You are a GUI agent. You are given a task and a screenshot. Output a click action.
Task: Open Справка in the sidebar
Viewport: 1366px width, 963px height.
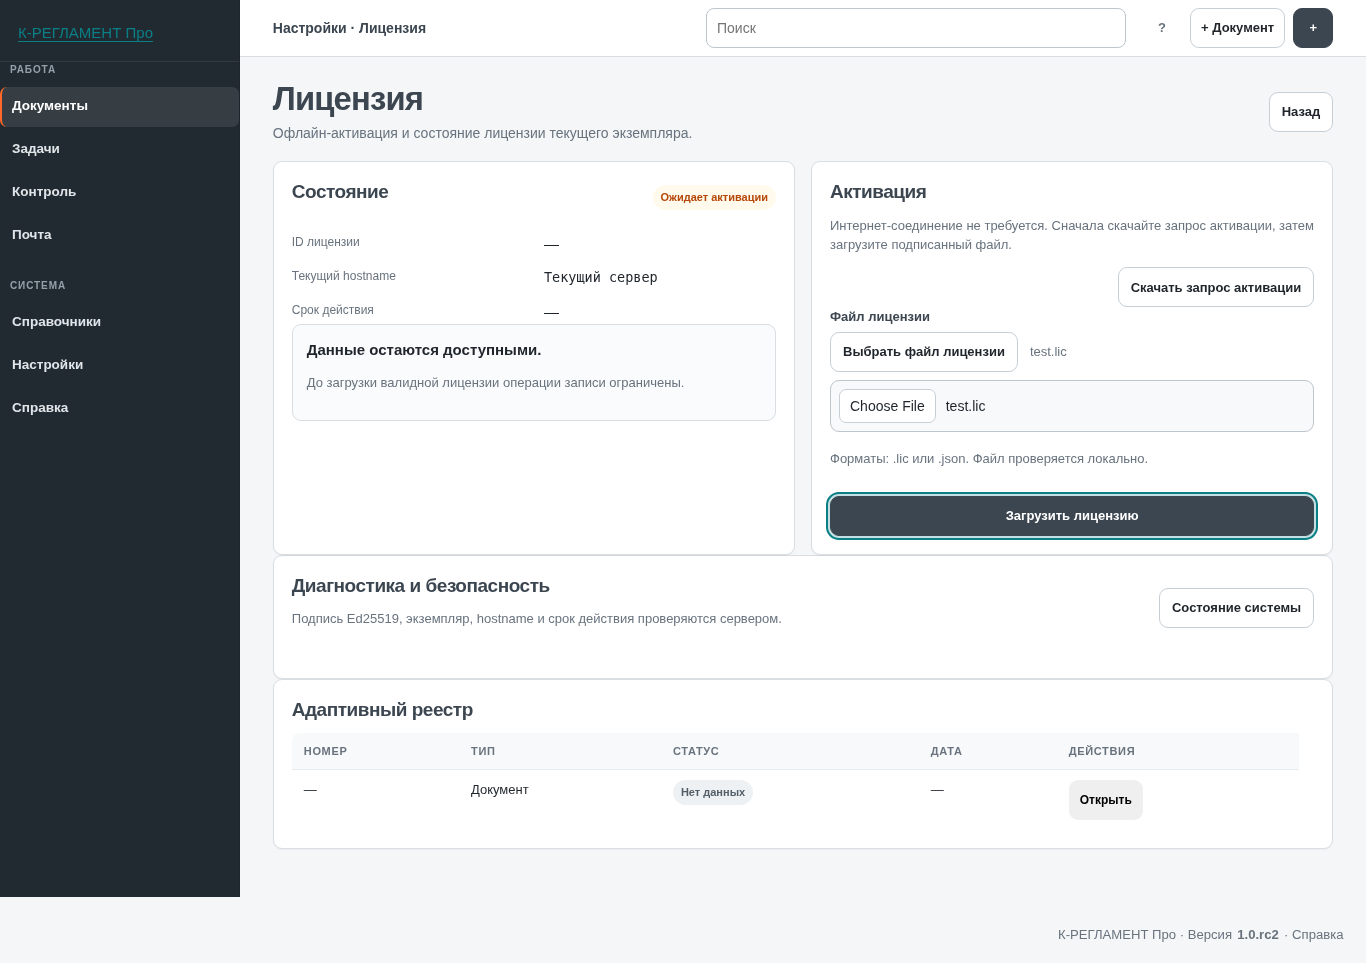pyautogui.click(x=120, y=408)
